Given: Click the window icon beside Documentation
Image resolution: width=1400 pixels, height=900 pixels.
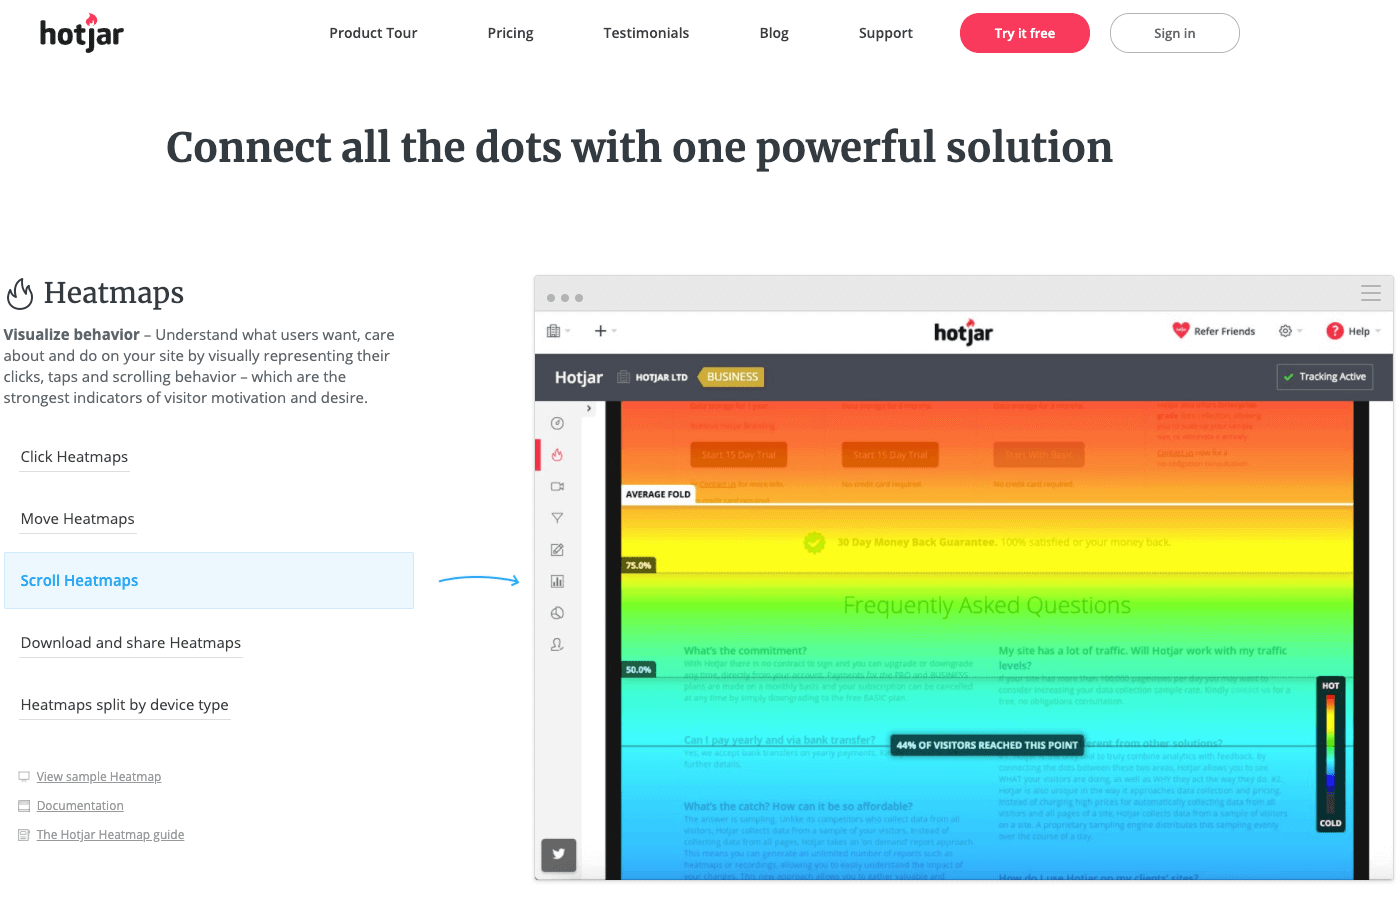Looking at the screenshot, I should pos(24,806).
